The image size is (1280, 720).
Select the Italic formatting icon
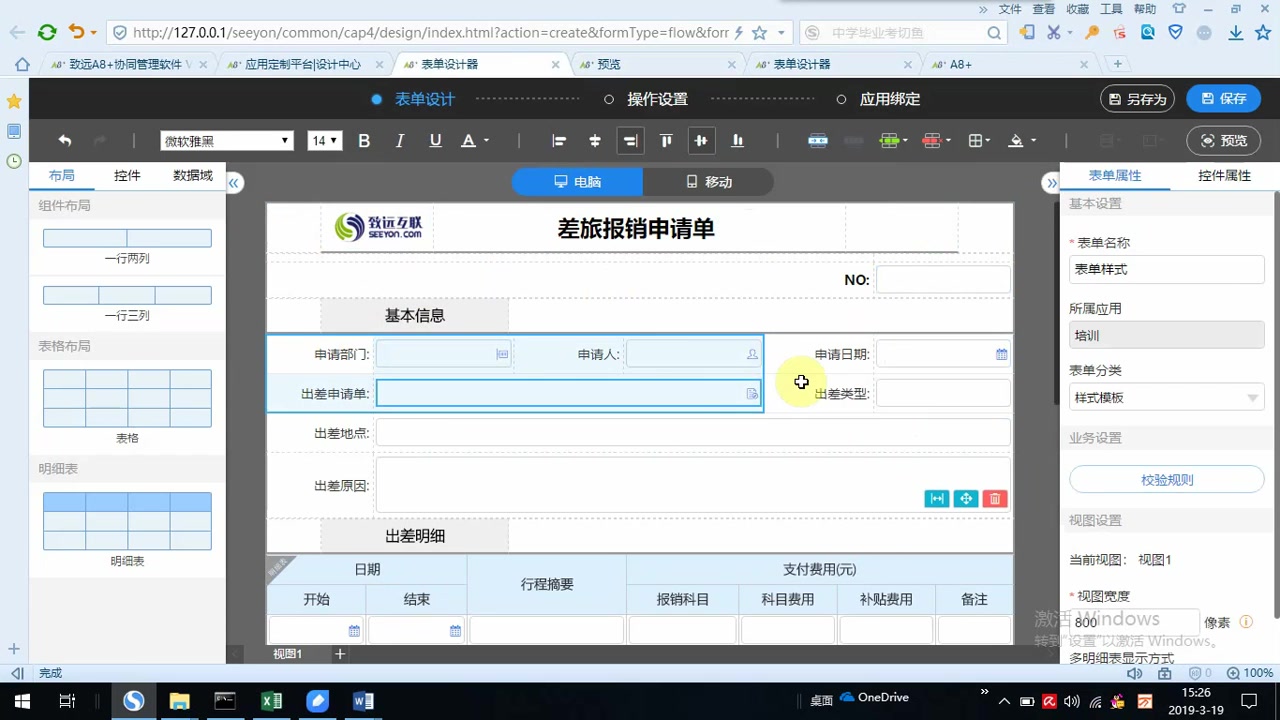tap(399, 140)
